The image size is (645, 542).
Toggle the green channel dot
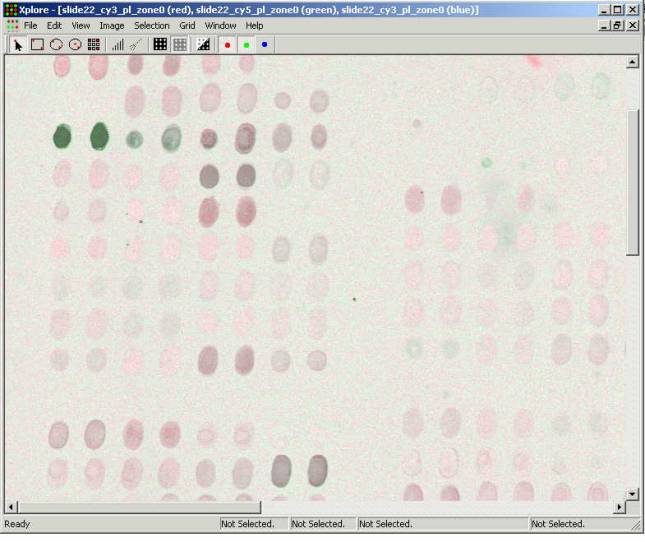(x=246, y=45)
